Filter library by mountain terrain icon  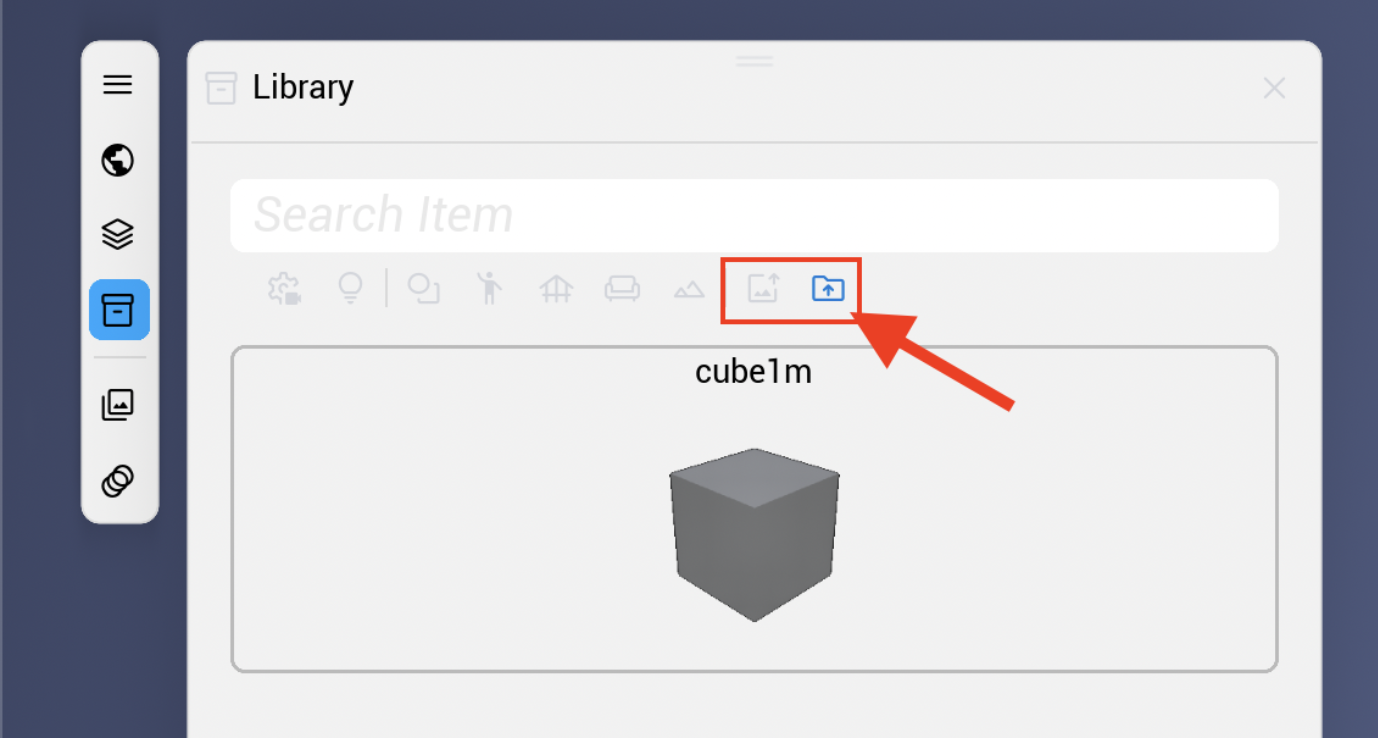pos(689,290)
